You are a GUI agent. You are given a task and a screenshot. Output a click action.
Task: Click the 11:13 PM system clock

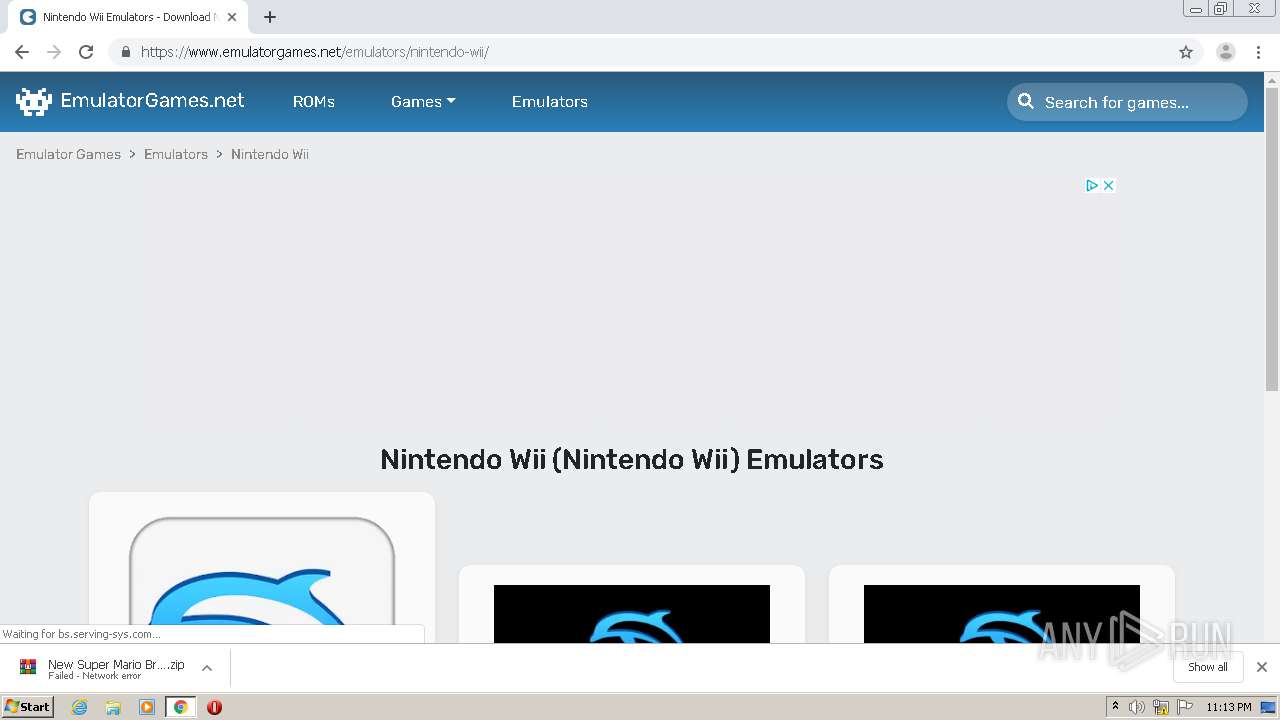coord(1229,707)
